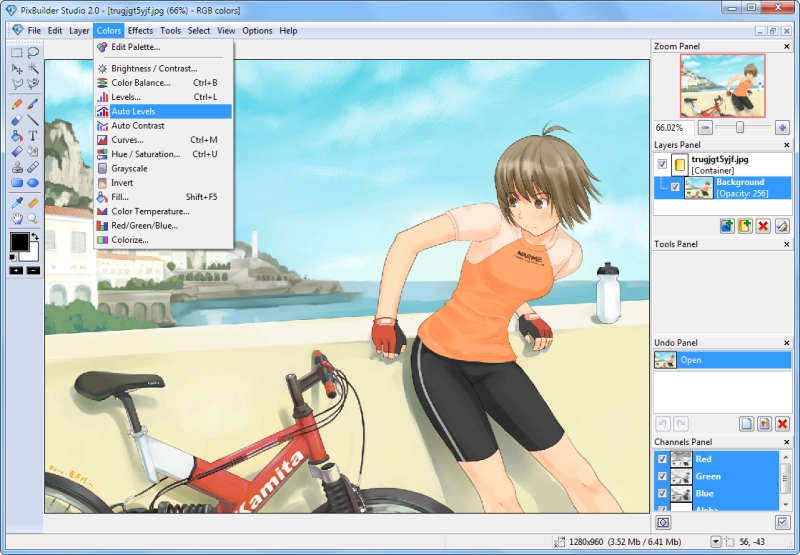This screenshot has width=800, height=555.
Task: Click zoom in plus button
Action: (x=782, y=128)
